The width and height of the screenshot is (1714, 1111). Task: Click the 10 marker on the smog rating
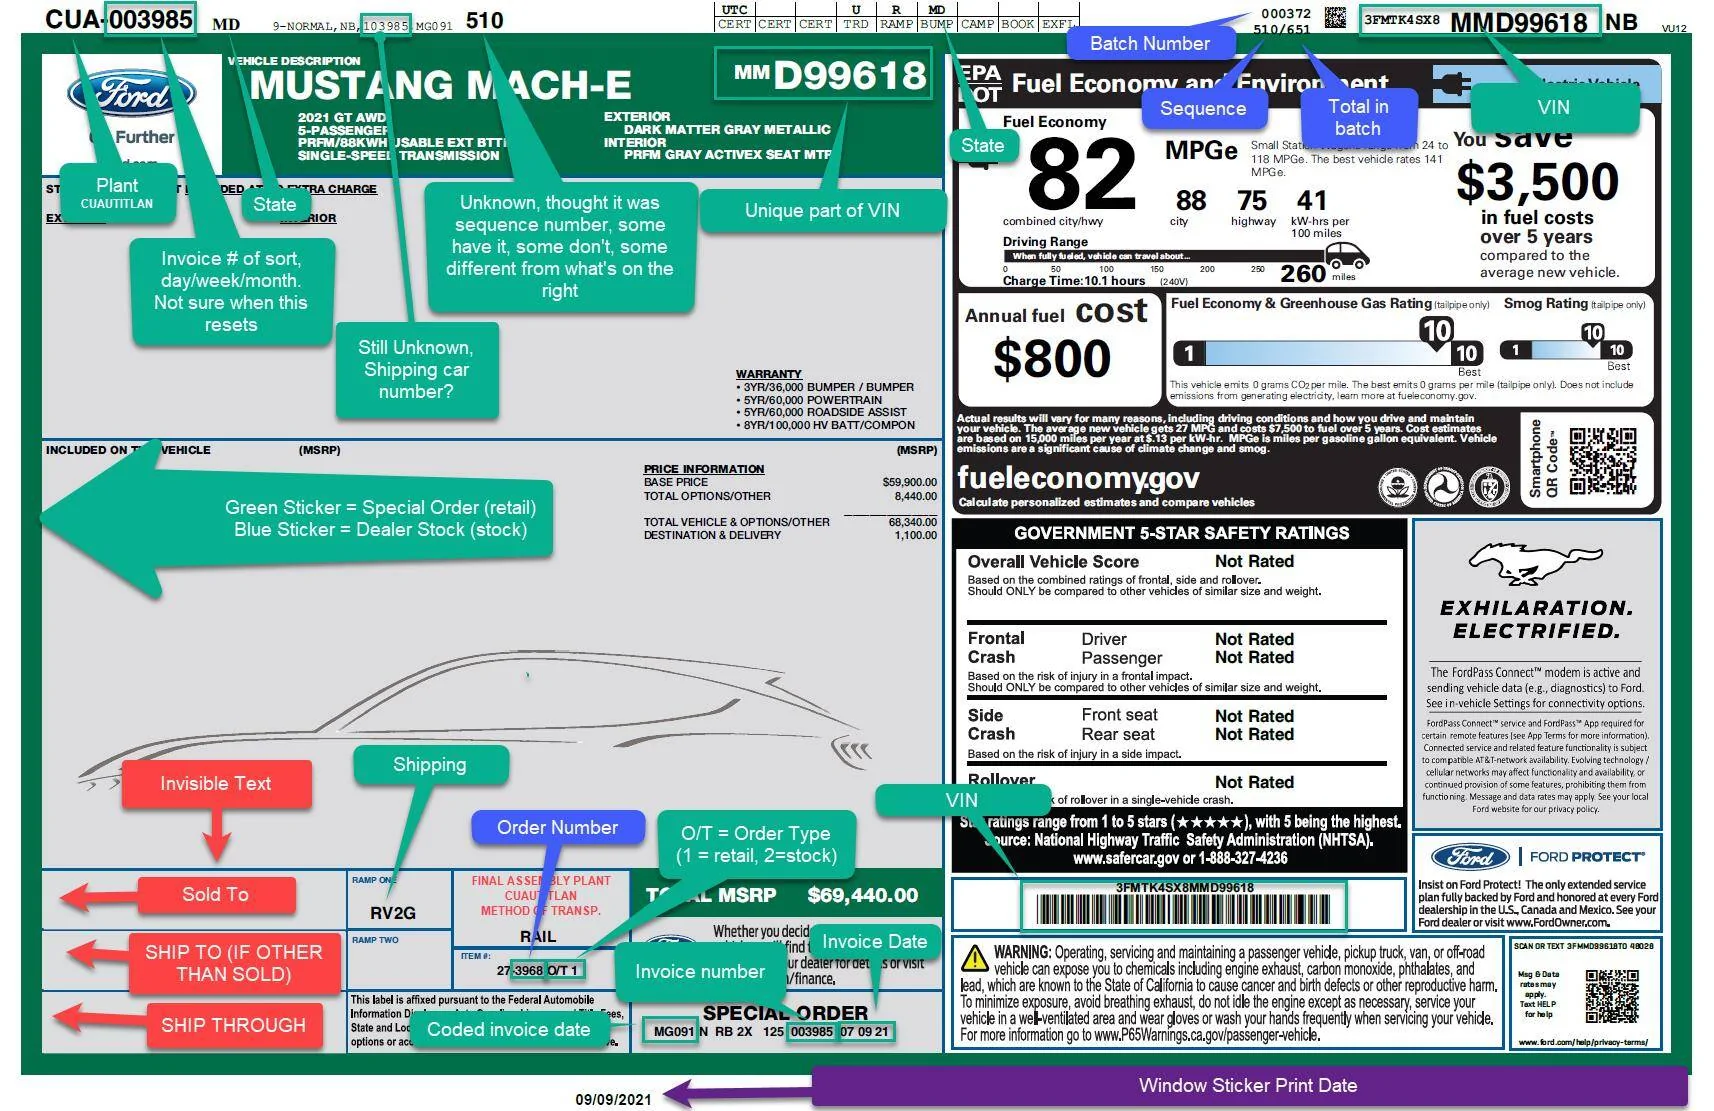pos(1593,333)
